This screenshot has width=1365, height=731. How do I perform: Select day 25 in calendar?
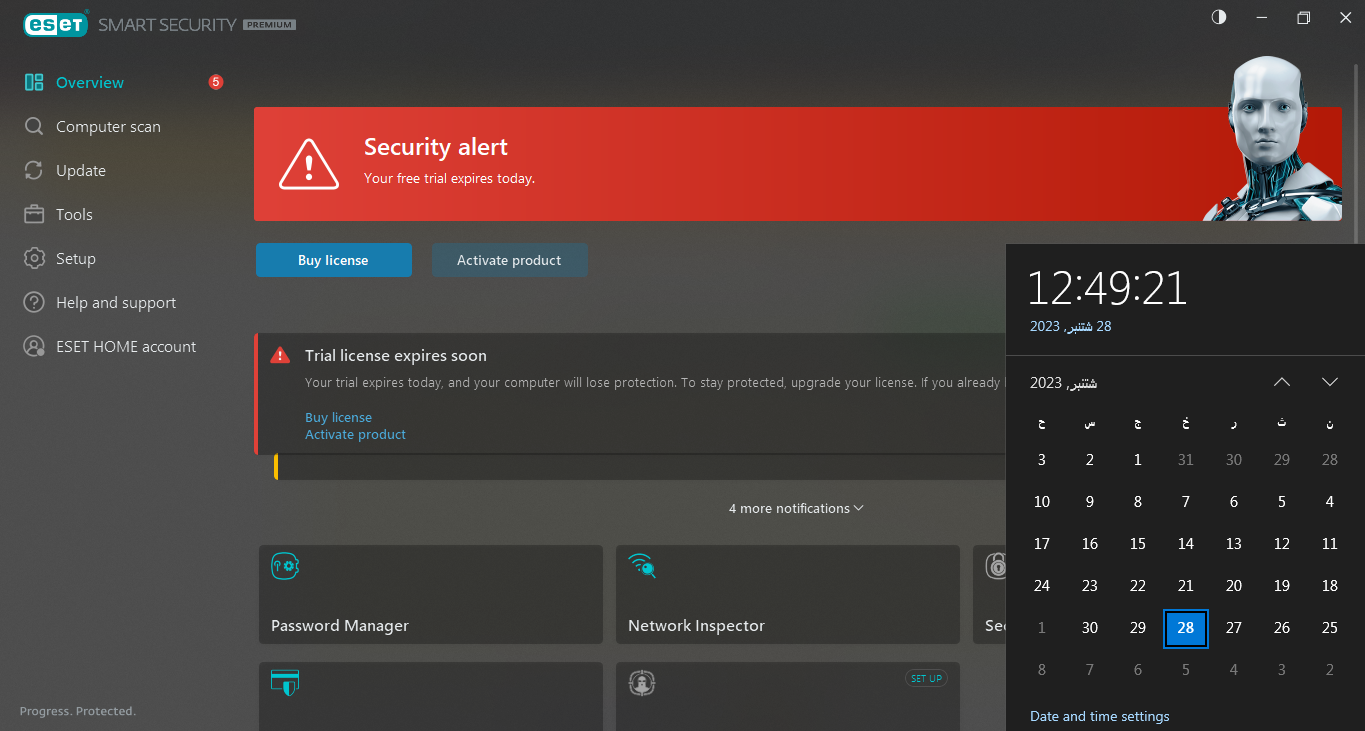1330,628
